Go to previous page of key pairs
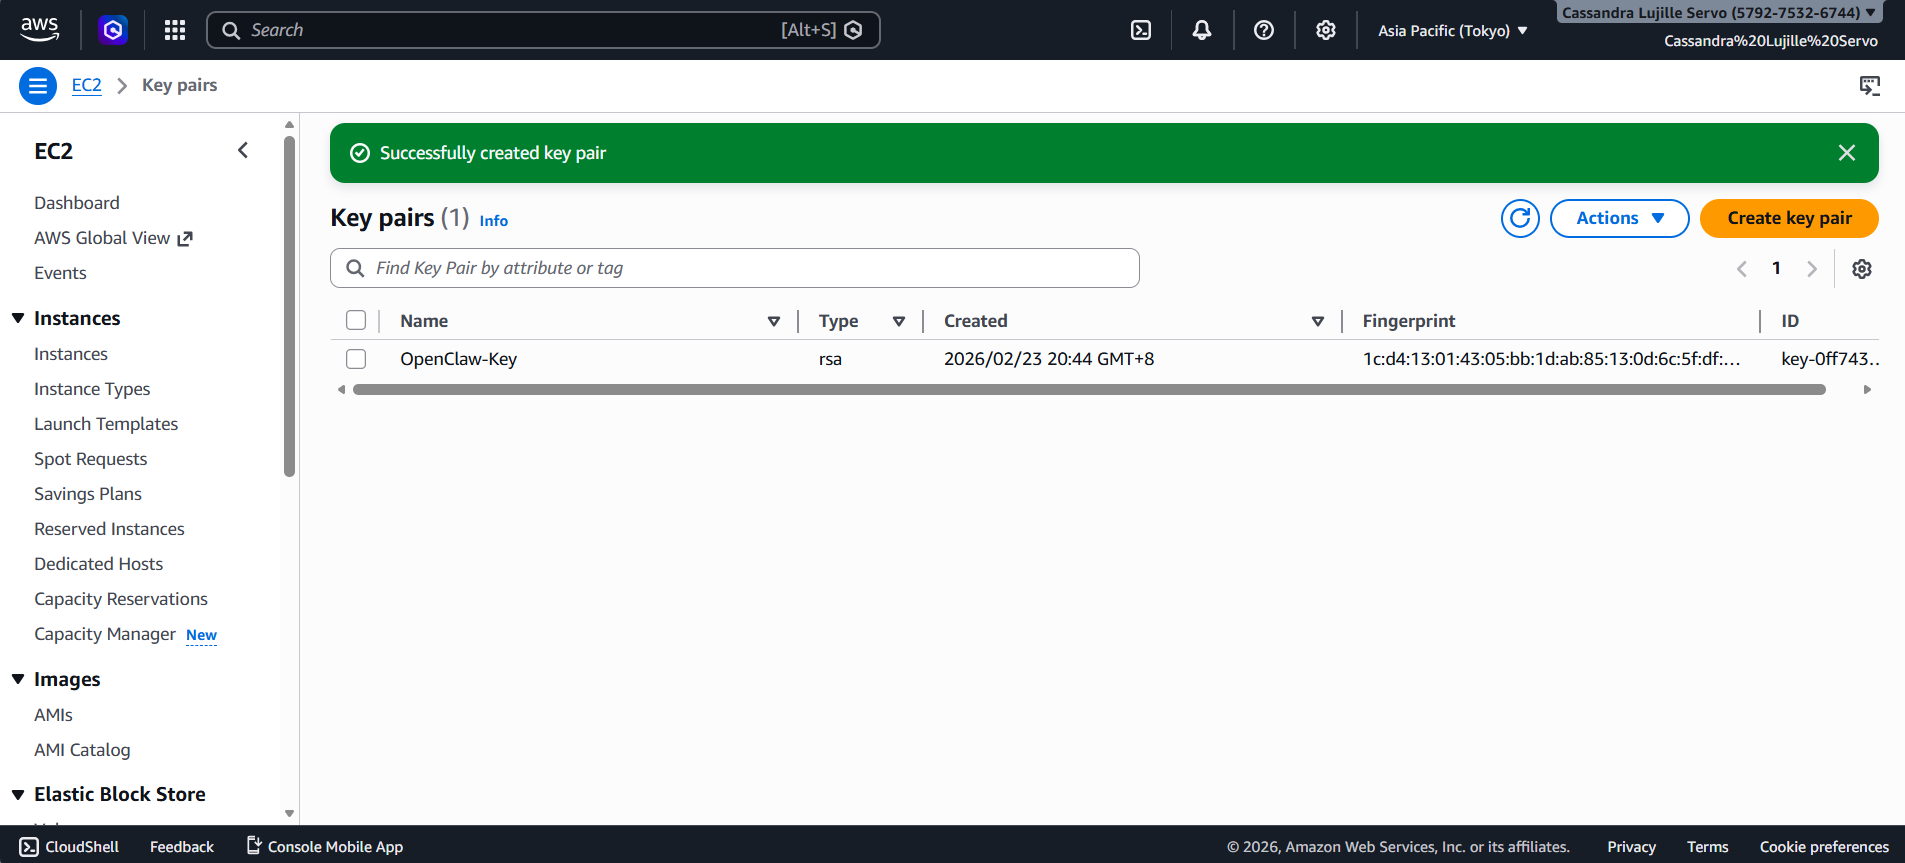1905x863 pixels. 1742,268
